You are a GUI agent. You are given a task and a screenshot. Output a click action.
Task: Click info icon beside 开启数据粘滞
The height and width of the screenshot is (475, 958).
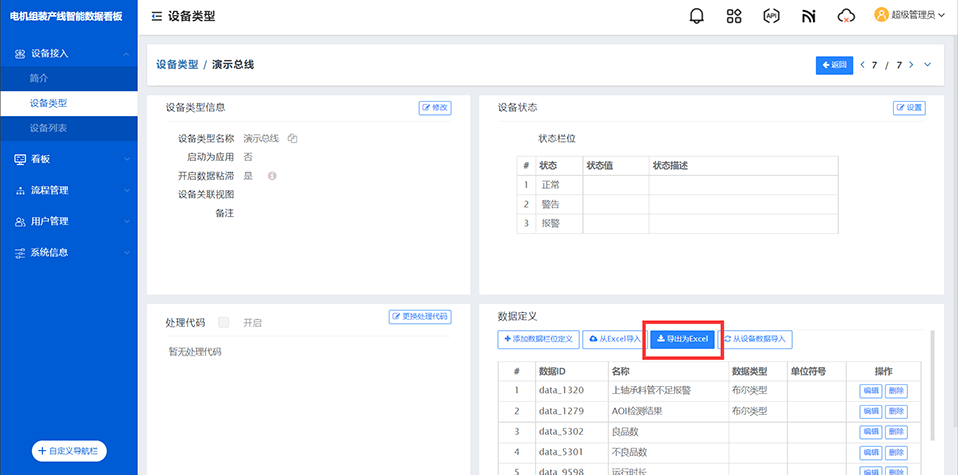click(x=271, y=176)
